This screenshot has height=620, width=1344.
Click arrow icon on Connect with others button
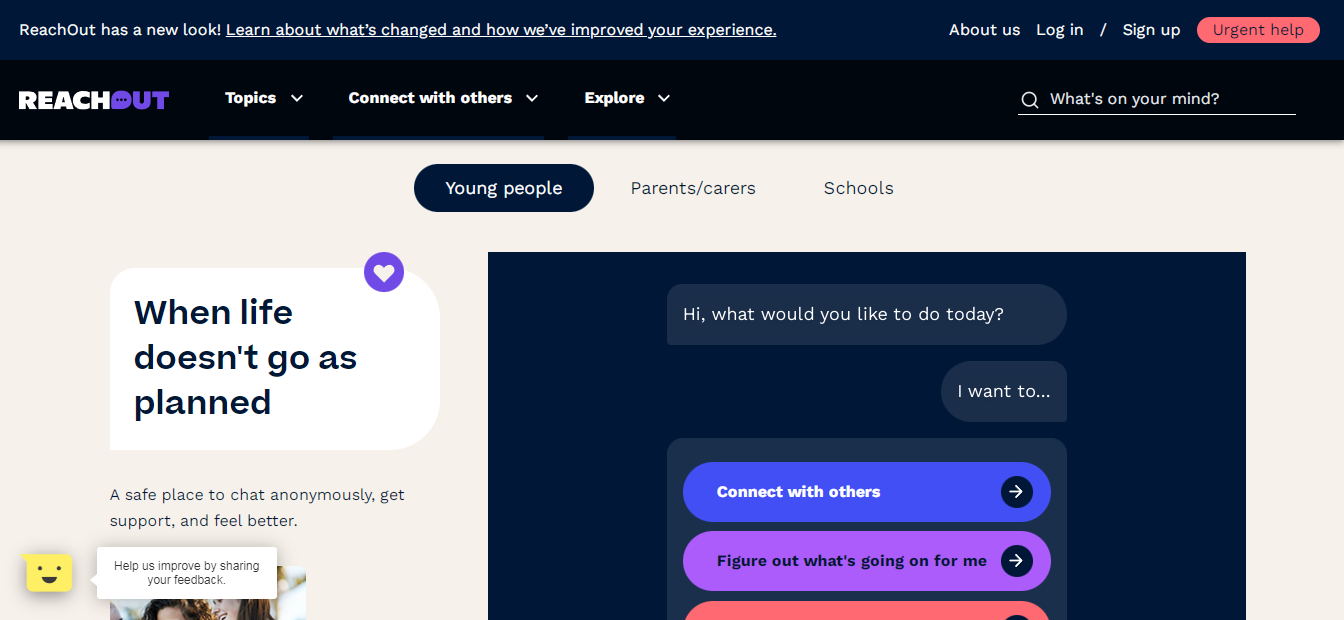tap(1016, 492)
